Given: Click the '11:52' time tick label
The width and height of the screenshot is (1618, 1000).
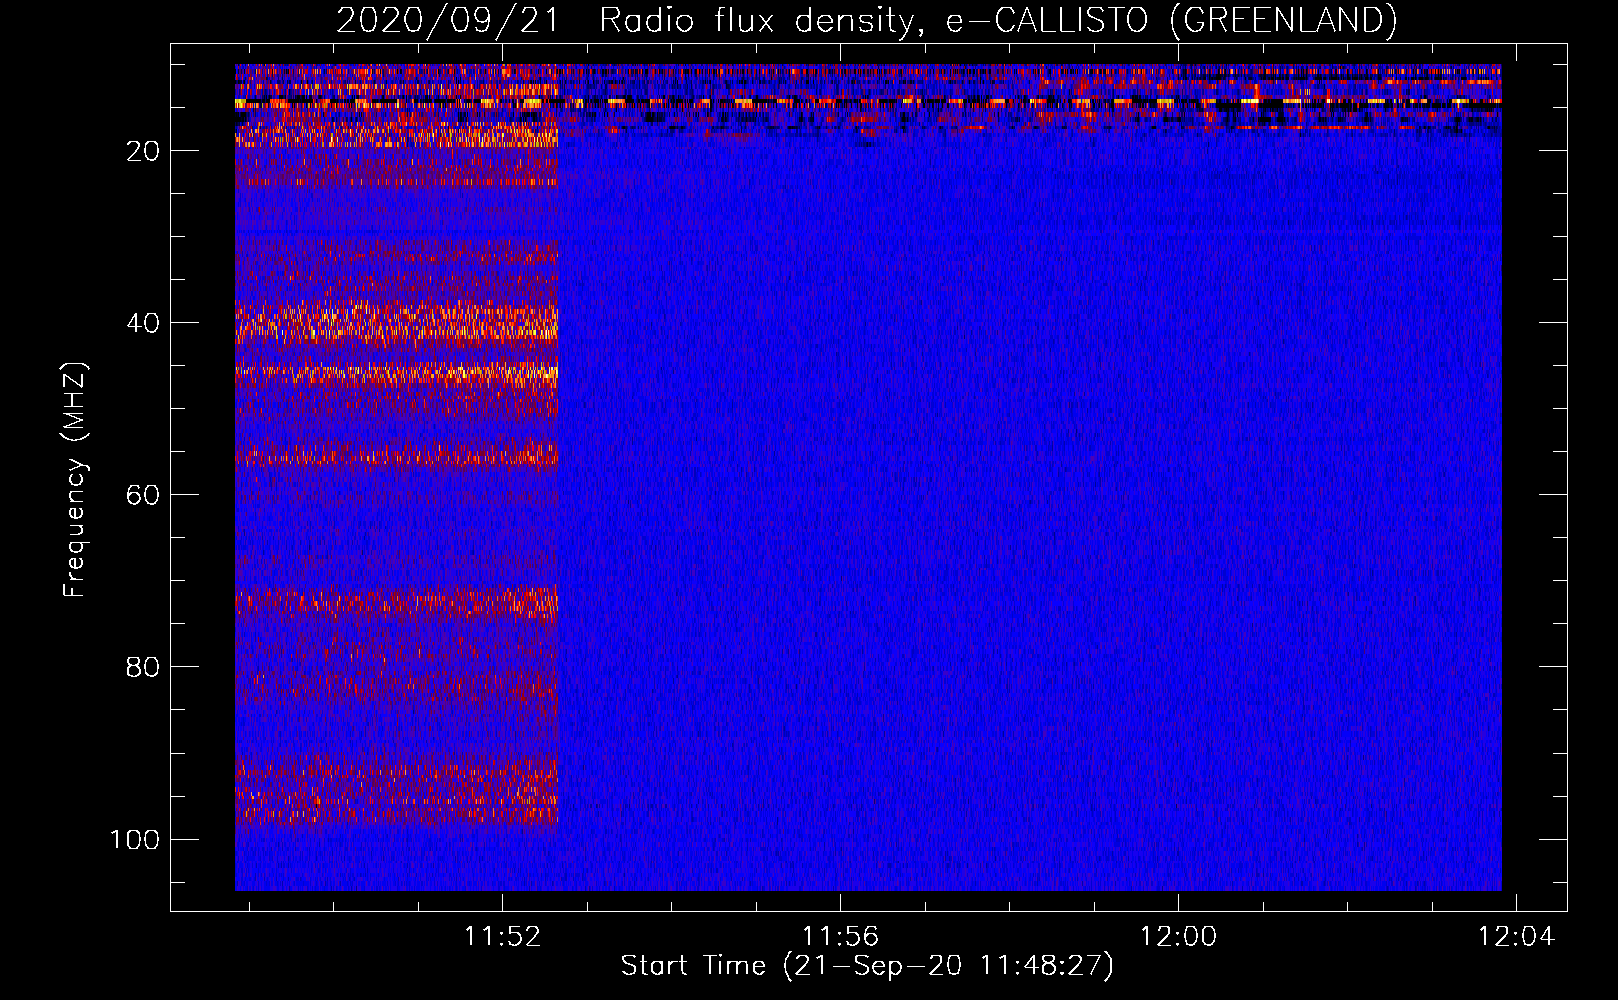Looking at the screenshot, I should 502,937.
